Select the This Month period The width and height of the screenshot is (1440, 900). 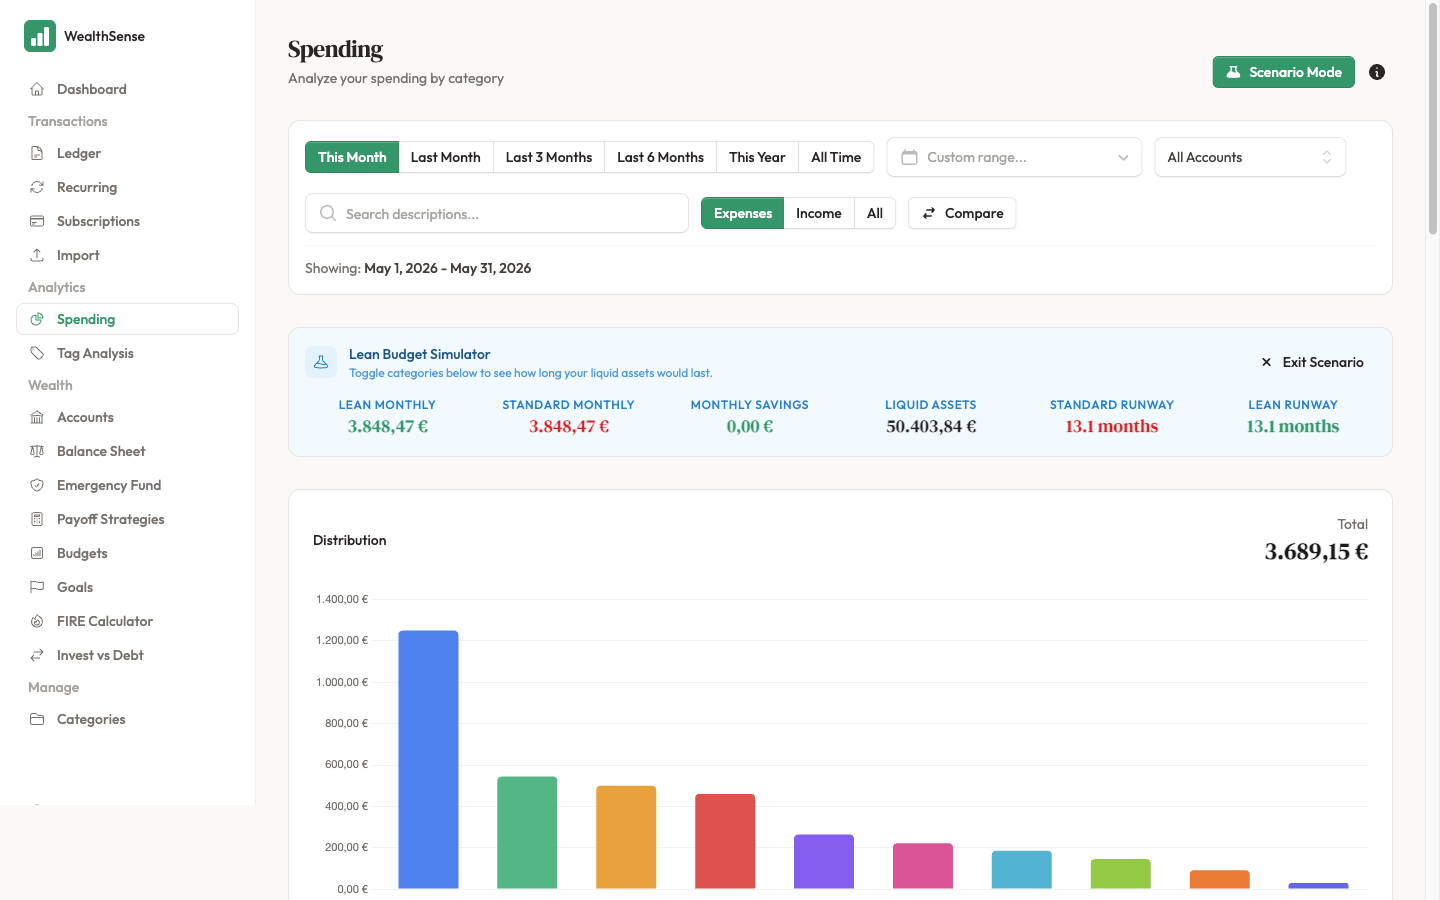tap(352, 157)
